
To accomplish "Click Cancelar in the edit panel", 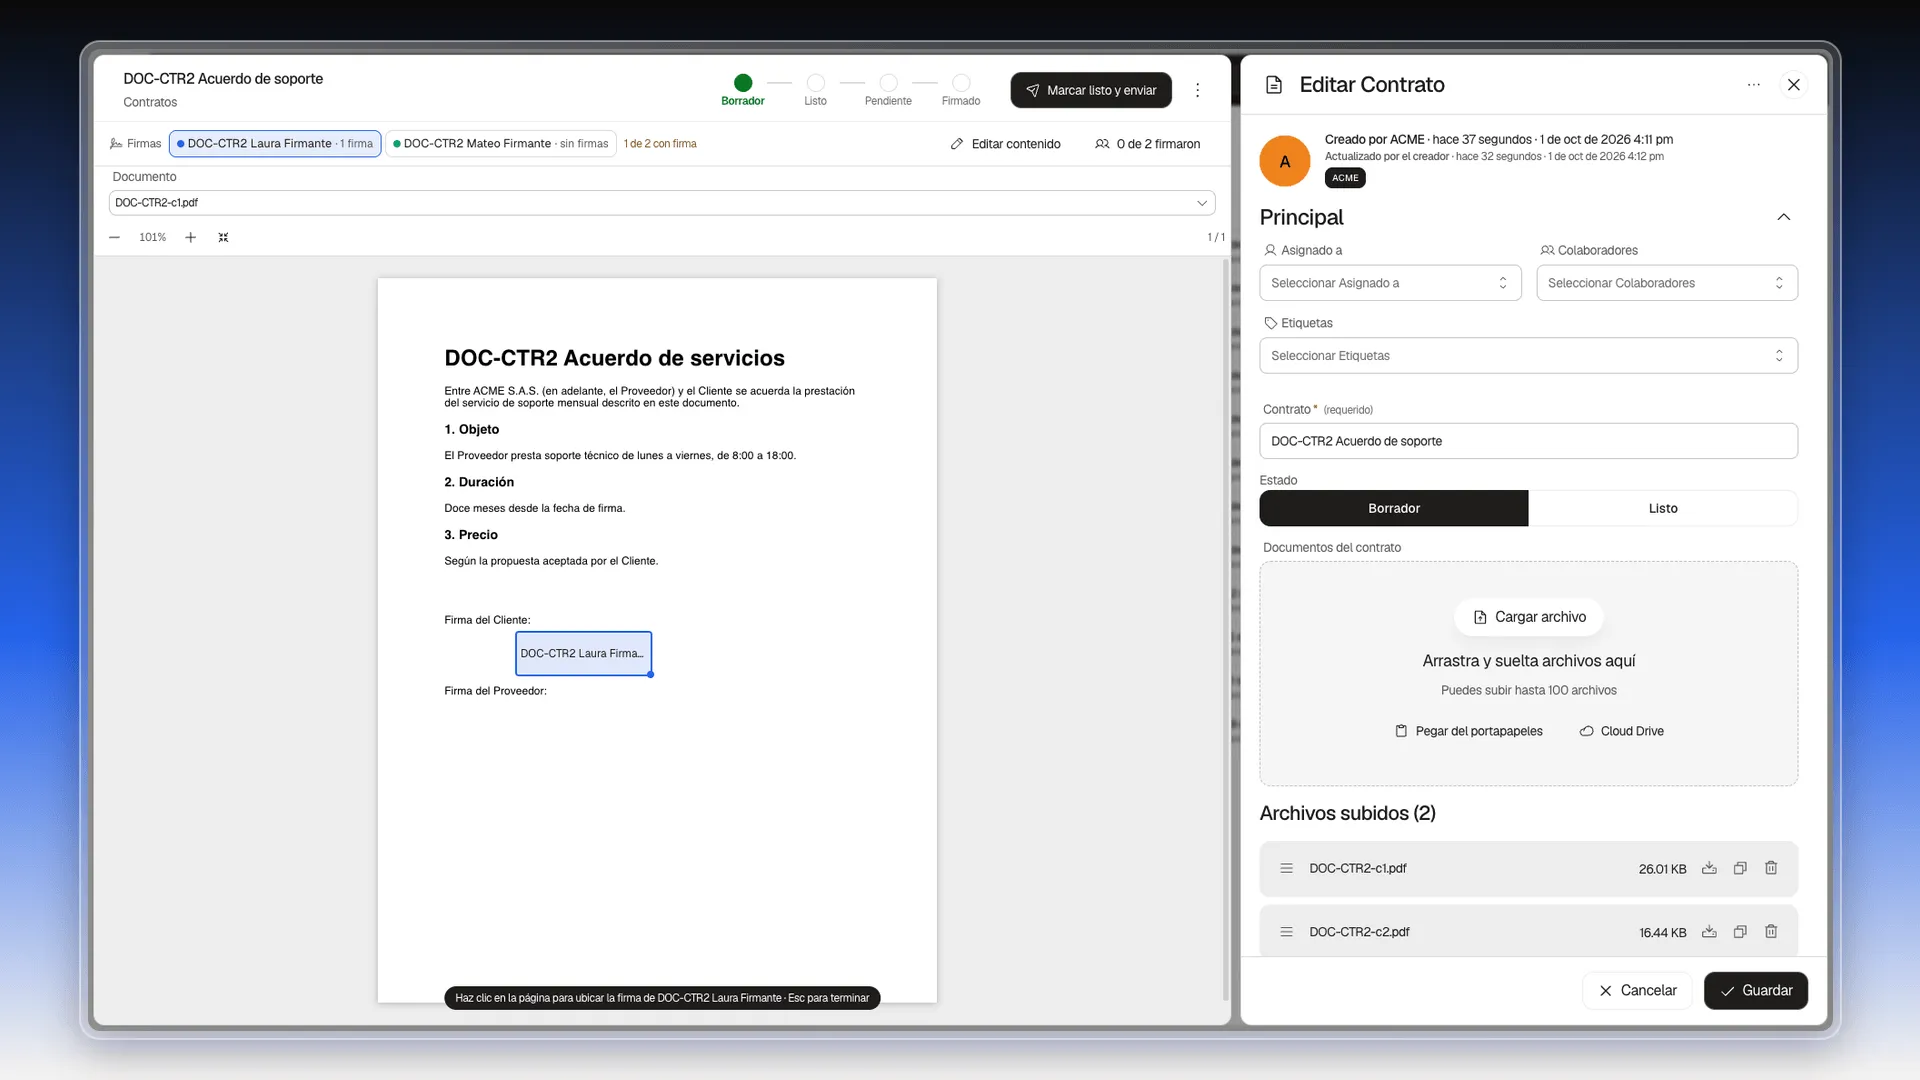I will tap(1638, 990).
